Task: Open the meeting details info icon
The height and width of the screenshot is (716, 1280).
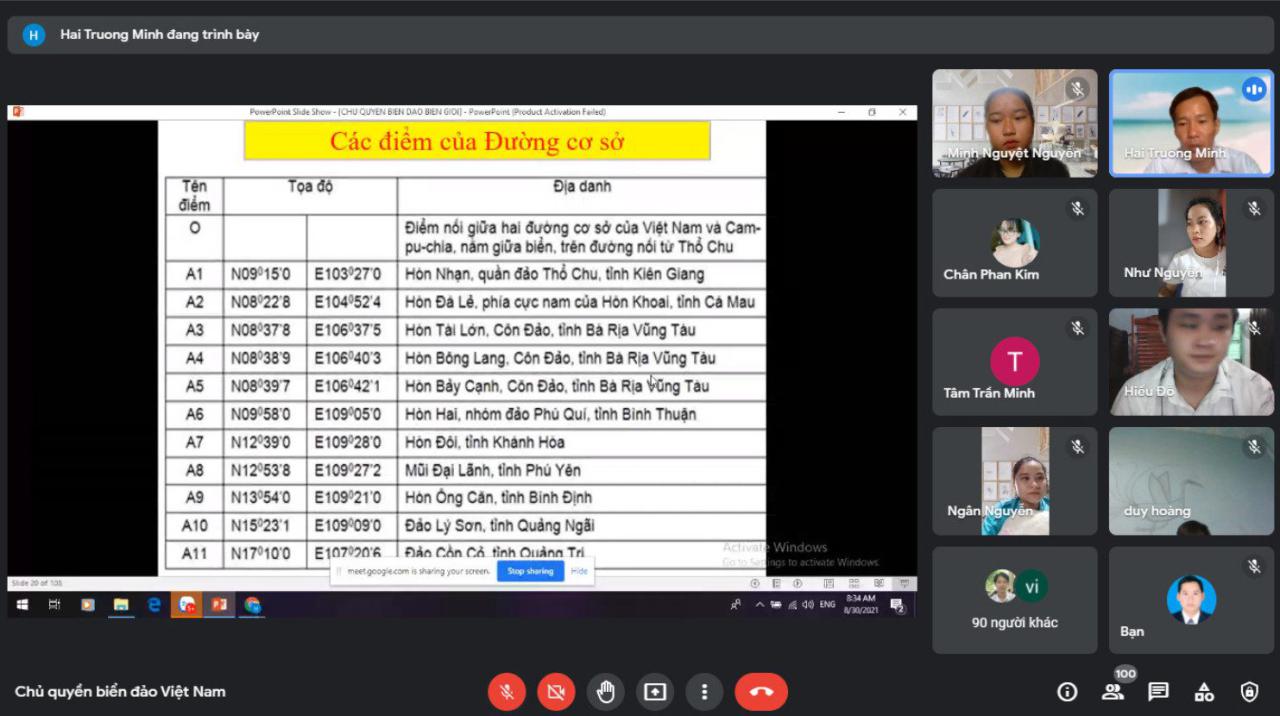Action: [x=1067, y=692]
